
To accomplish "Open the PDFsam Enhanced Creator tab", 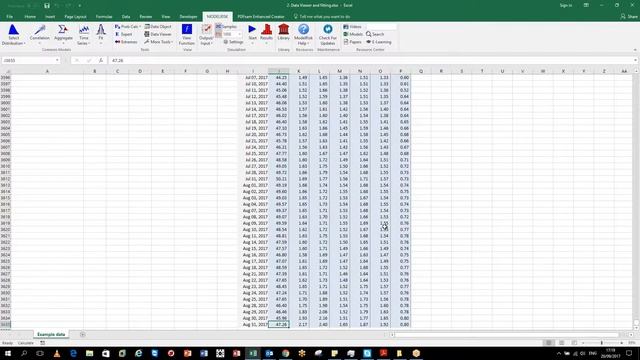I will click(261, 17).
